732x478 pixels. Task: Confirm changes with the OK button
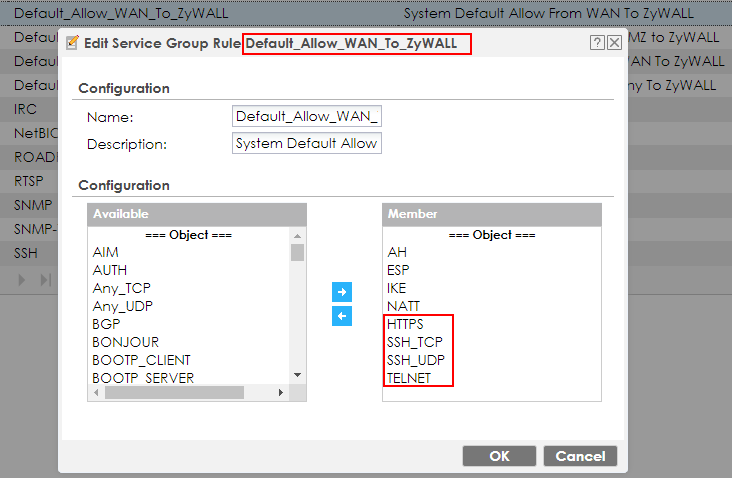[499, 456]
